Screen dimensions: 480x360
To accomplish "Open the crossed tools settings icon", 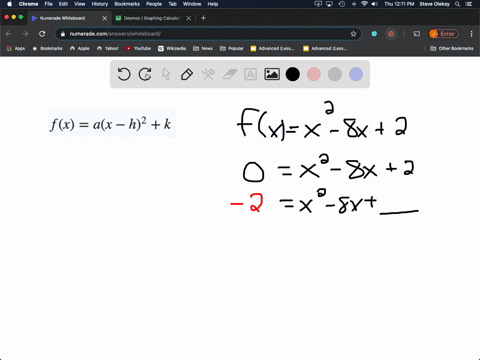I will (208, 74).
